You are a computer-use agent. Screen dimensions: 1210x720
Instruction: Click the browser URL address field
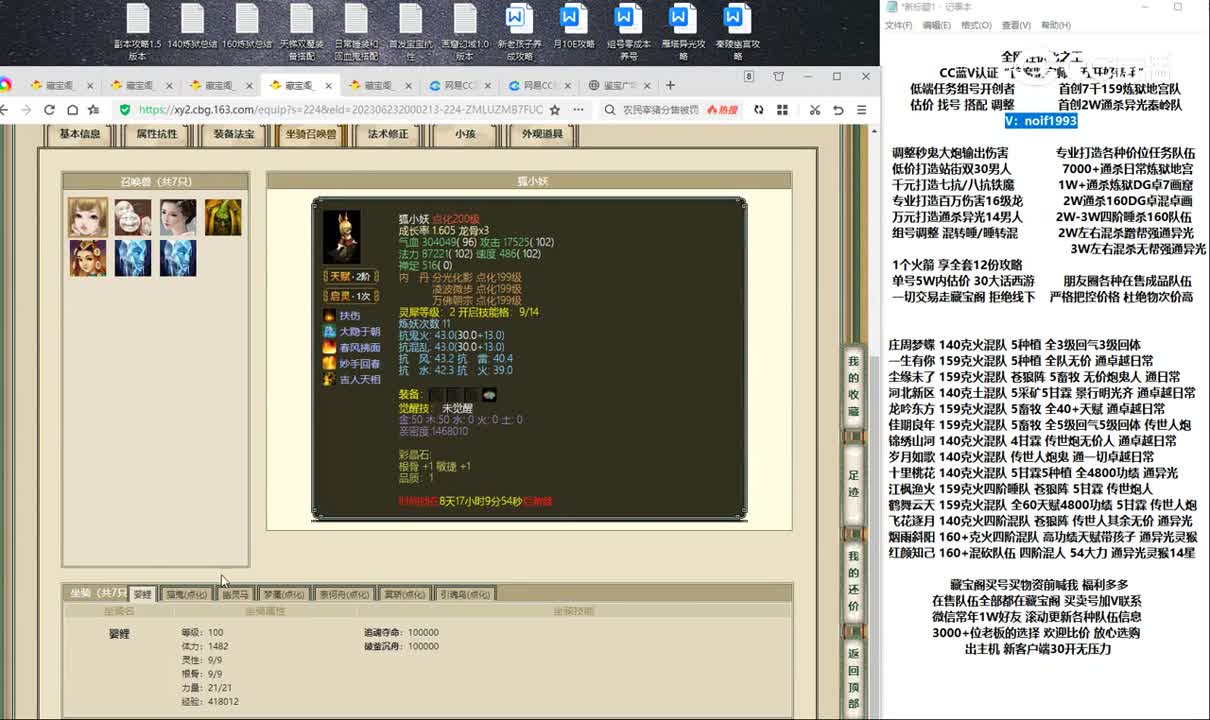340,109
